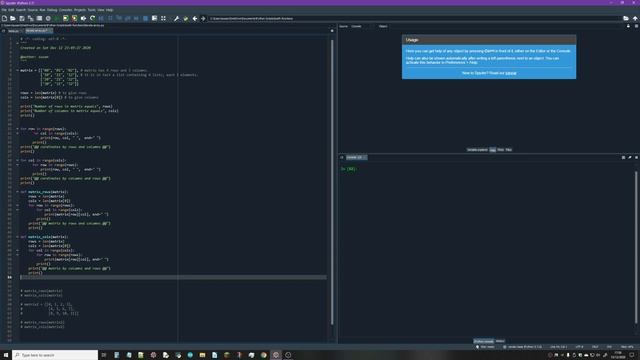The height and width of the screenshot is (360, 640).
Task: Open the Consoles menu
Action: click(x=65, y=10)
